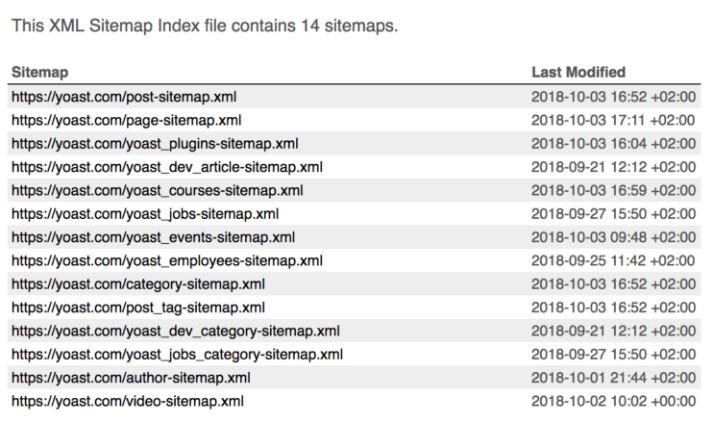Open the yoast_dev_category-sitemap.xml link
Screen dimensions: 712x422
pos(176,331)
